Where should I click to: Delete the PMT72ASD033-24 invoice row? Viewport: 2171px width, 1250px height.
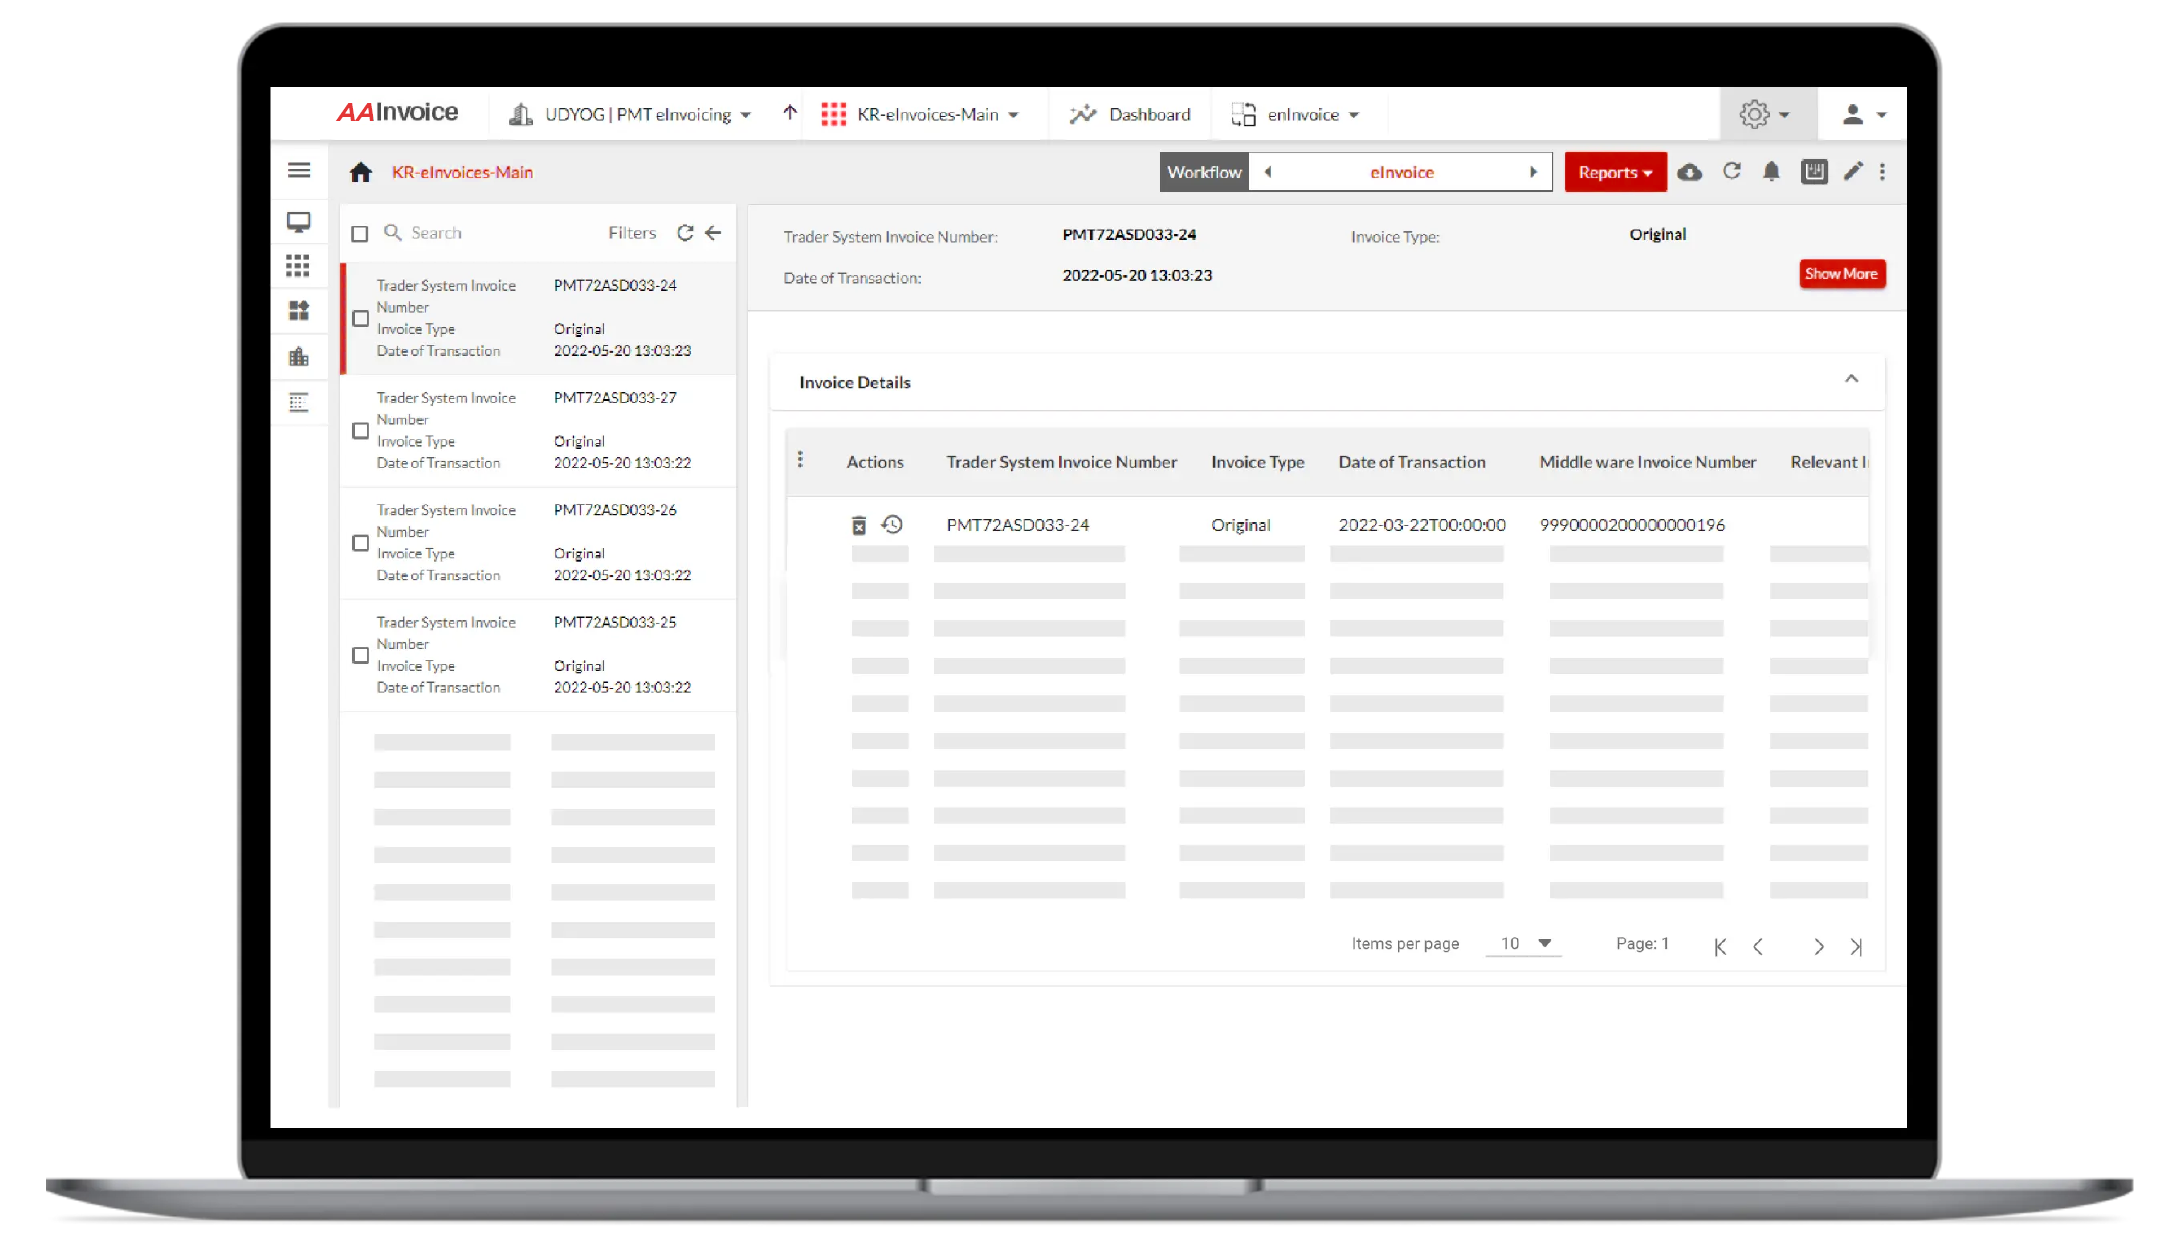pos(858,525)
